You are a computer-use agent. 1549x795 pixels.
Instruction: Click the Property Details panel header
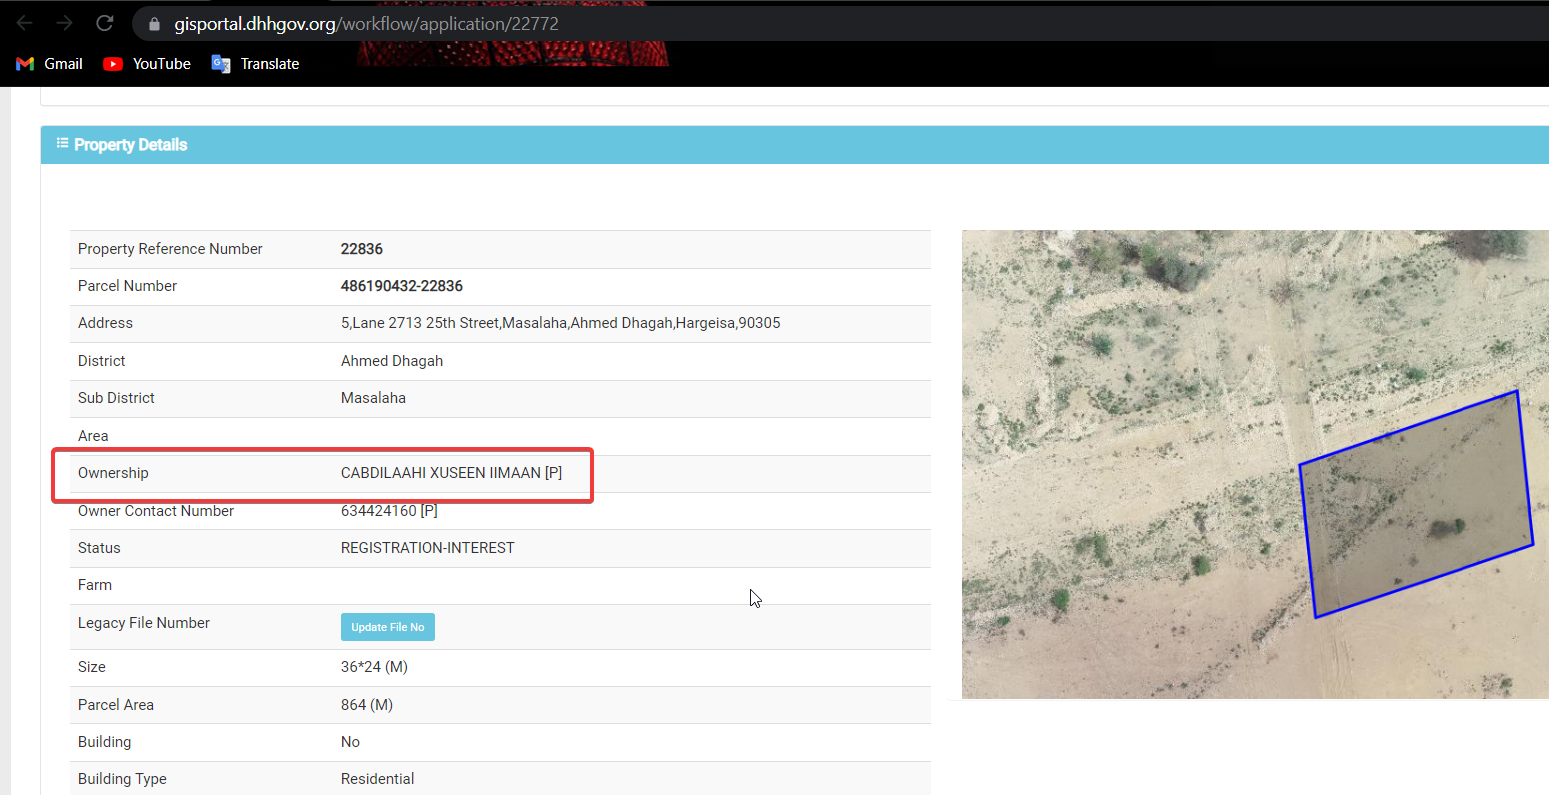click(794, 145)
